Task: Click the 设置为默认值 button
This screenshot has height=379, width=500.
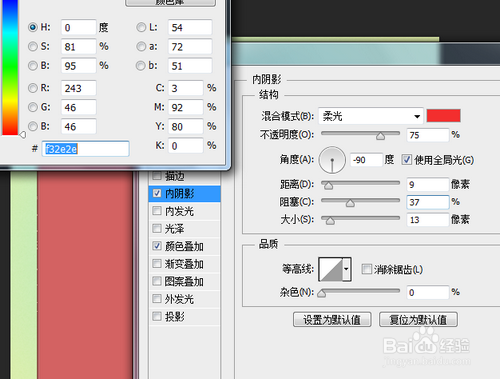Action: tap(332, 320)
